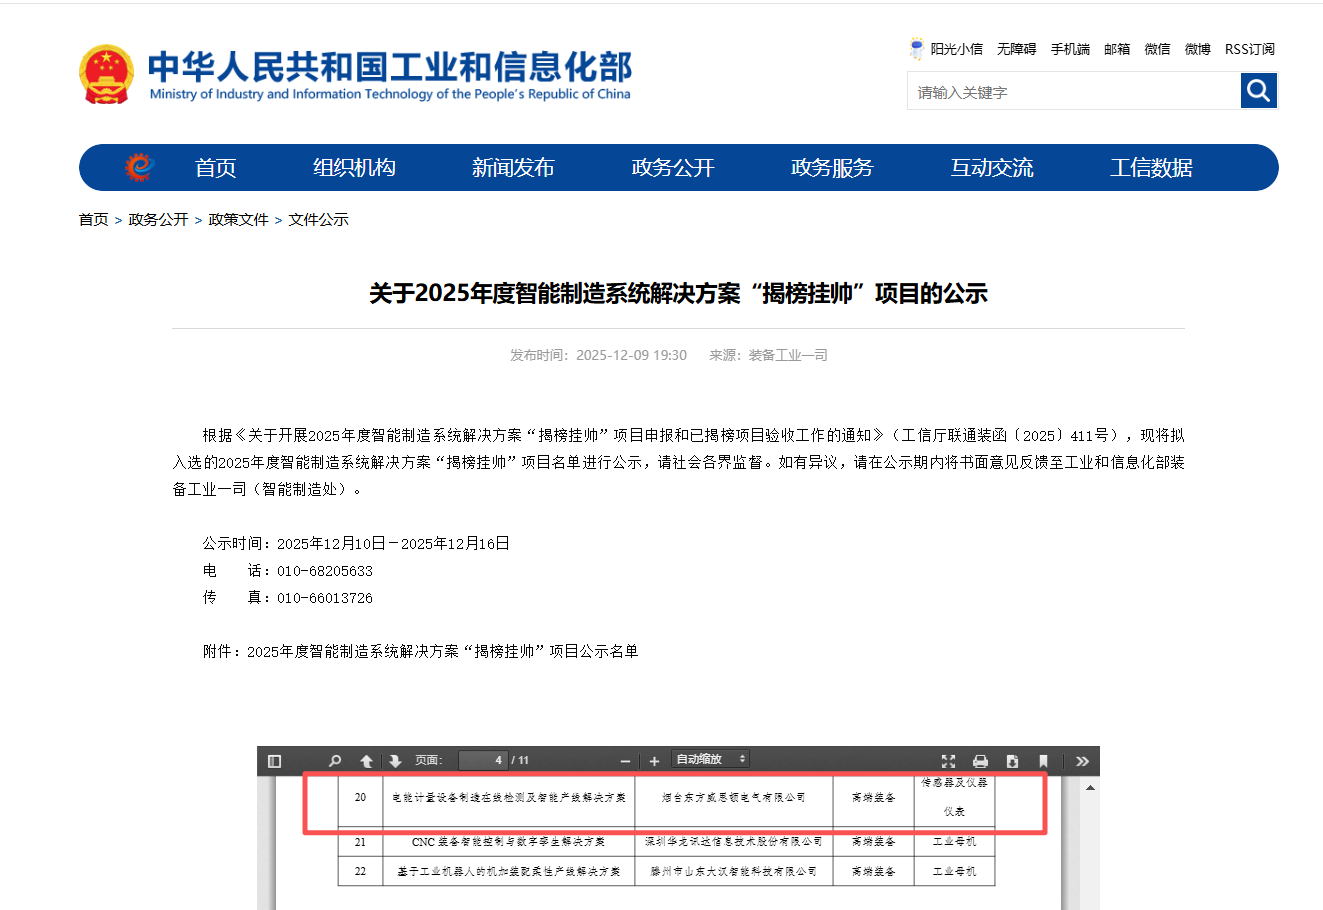Open the PDF find search icon
Viewport: 1323px width, 910px height.
[x=335, y=761]
